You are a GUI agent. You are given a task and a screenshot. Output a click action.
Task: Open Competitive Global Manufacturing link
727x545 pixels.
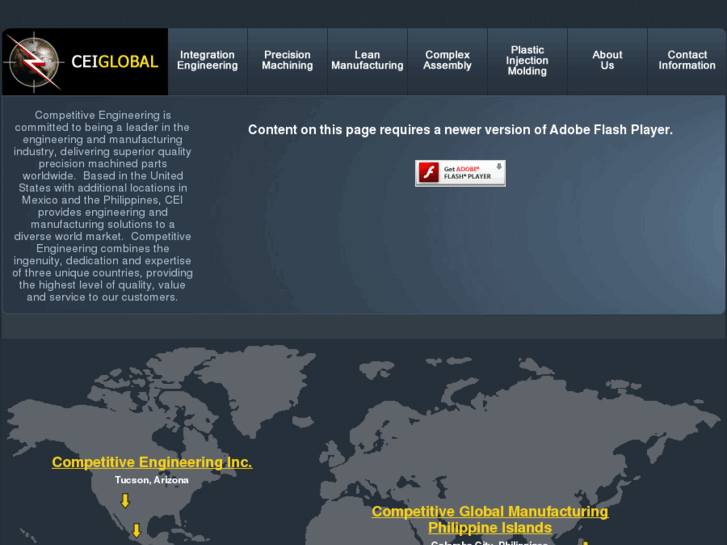tap(490, 511)
